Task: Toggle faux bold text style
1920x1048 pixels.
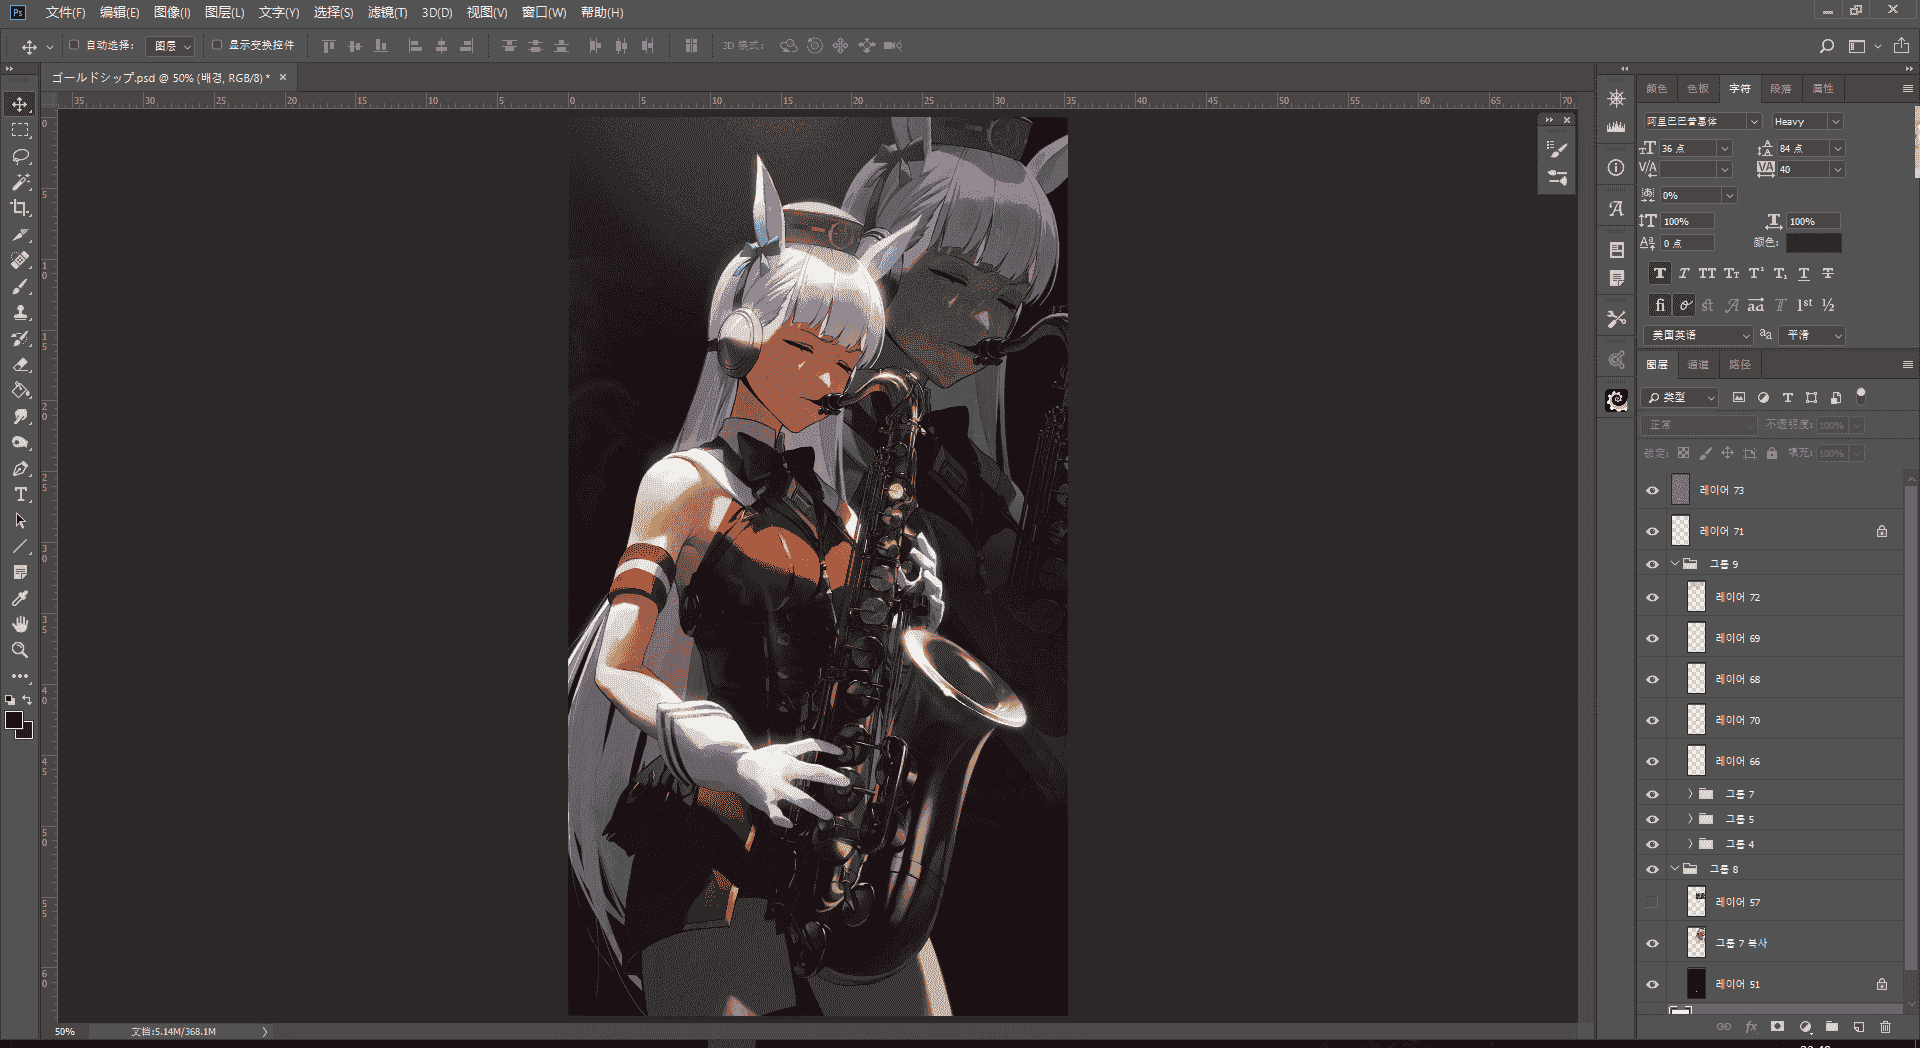Action: coord(1660,273)
